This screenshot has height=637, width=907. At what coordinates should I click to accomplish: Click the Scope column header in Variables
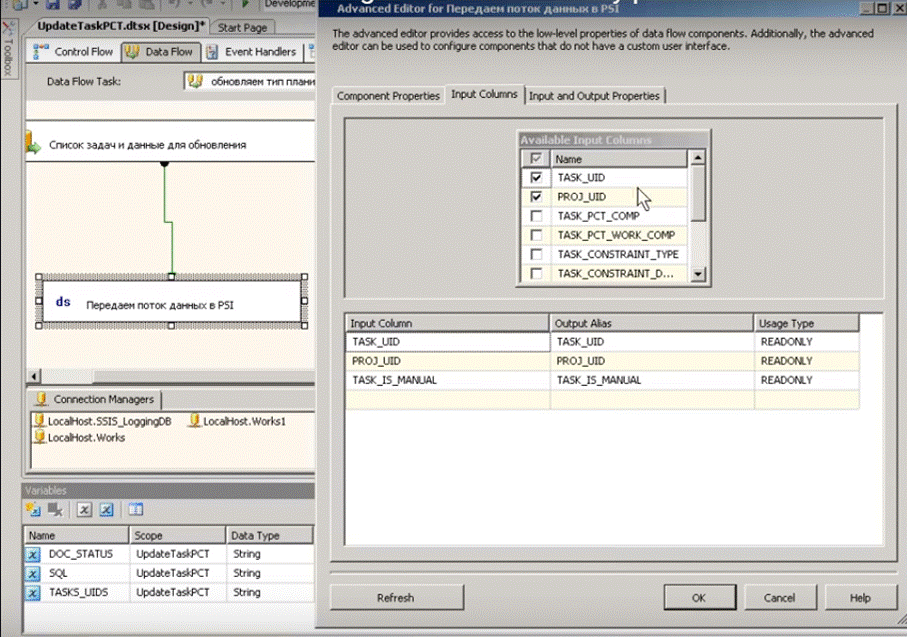(177, 536)
